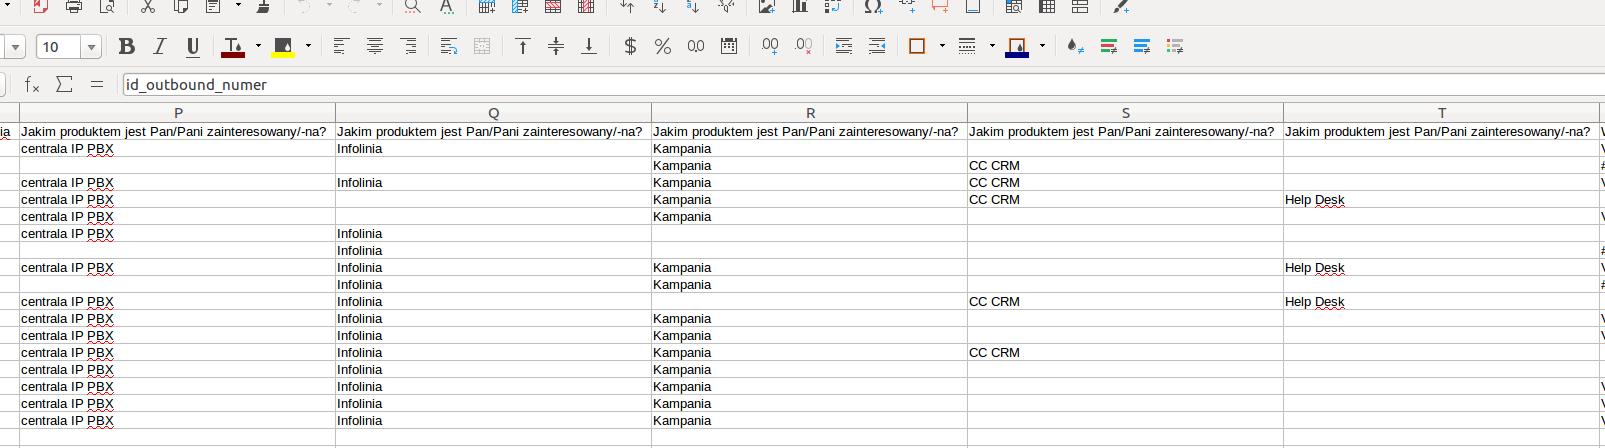
Task: Open Print Preview from the toolbar
Action: 107,7
